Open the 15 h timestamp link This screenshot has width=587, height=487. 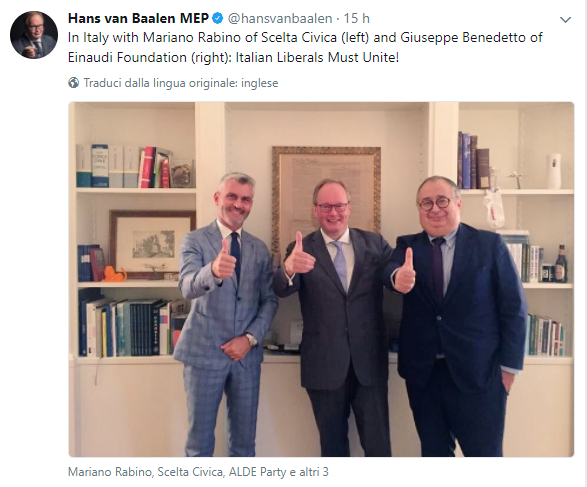tap(356, 18)
